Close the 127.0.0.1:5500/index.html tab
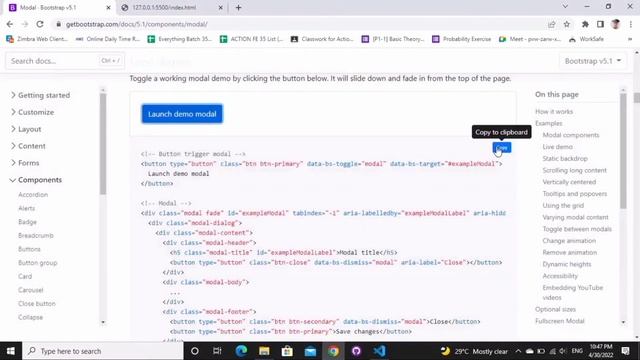This screenshot has height=360, width=640. (x=220, y=7)
